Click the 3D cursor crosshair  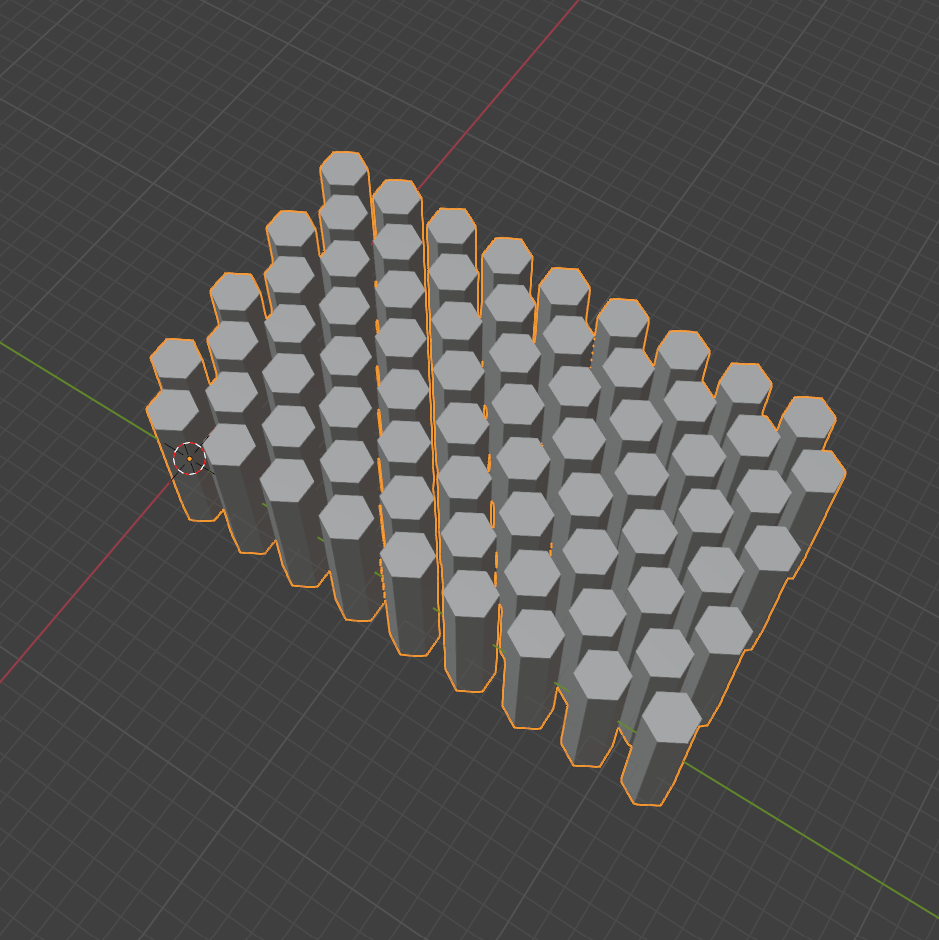189,459
